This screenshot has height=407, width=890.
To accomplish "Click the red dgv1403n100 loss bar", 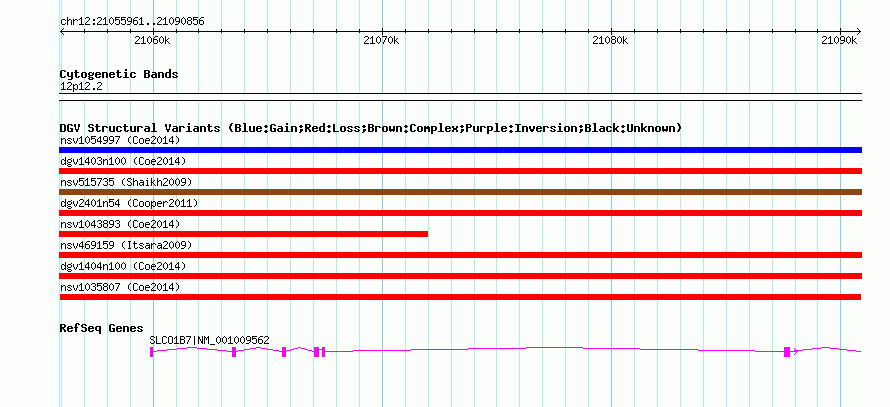I will (x=460, y=171).
